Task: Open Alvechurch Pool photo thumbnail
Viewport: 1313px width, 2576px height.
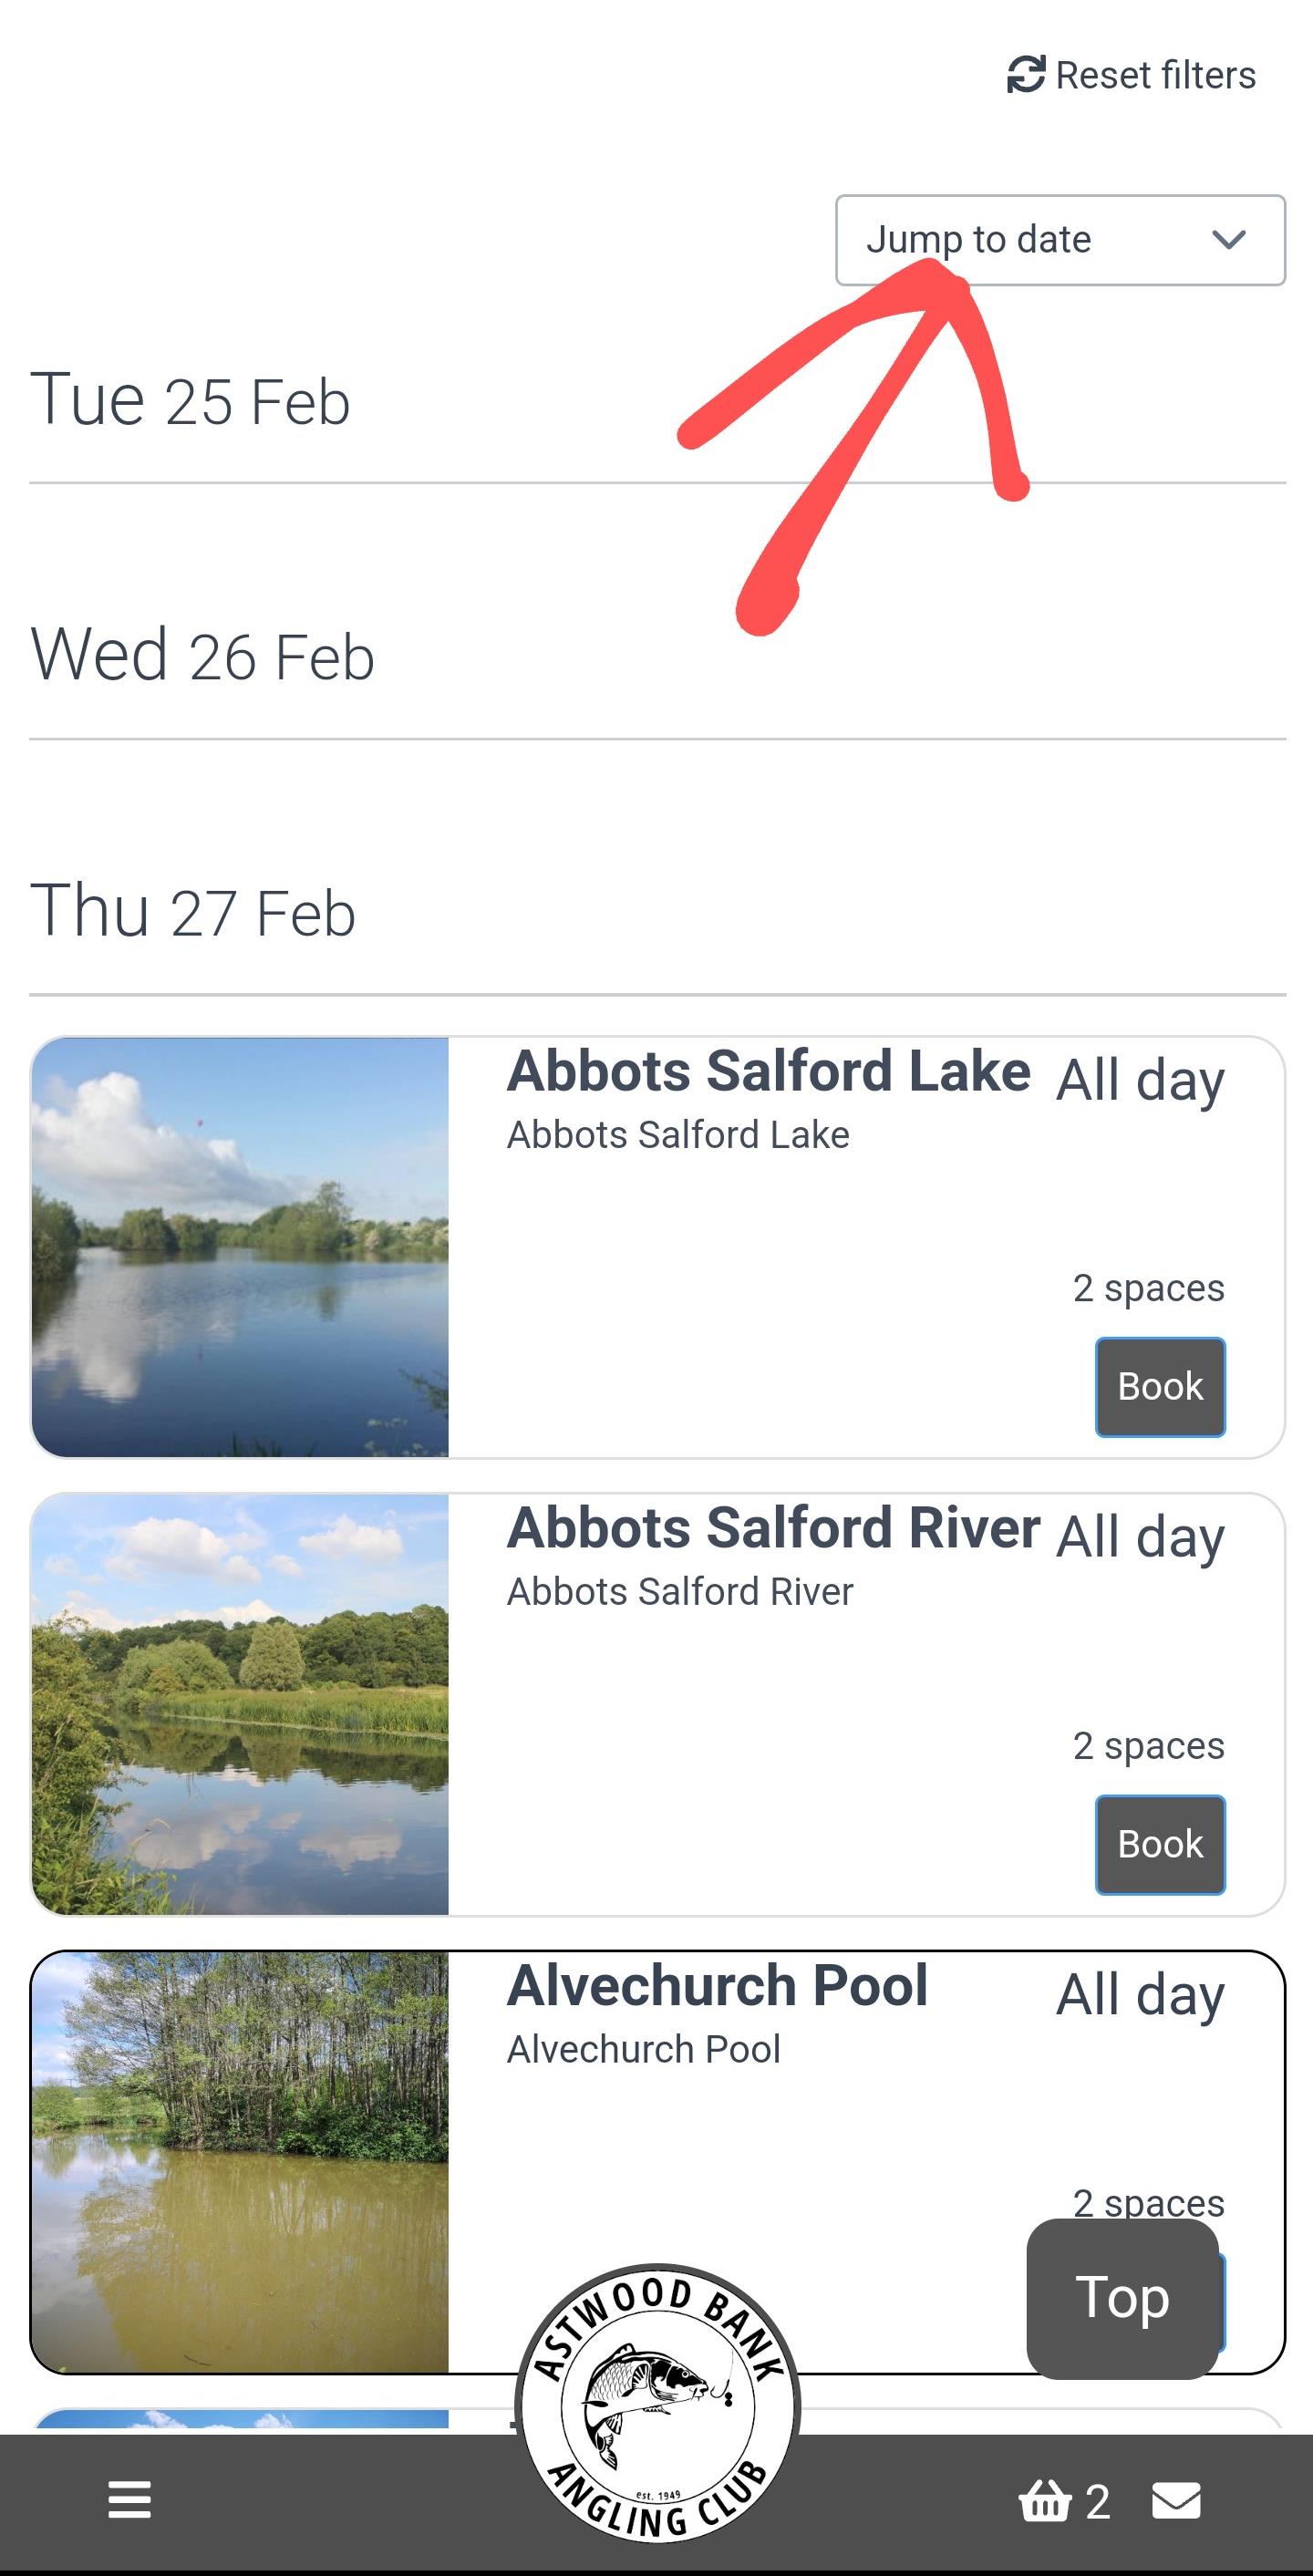Action: click(x=240, y=2161)
